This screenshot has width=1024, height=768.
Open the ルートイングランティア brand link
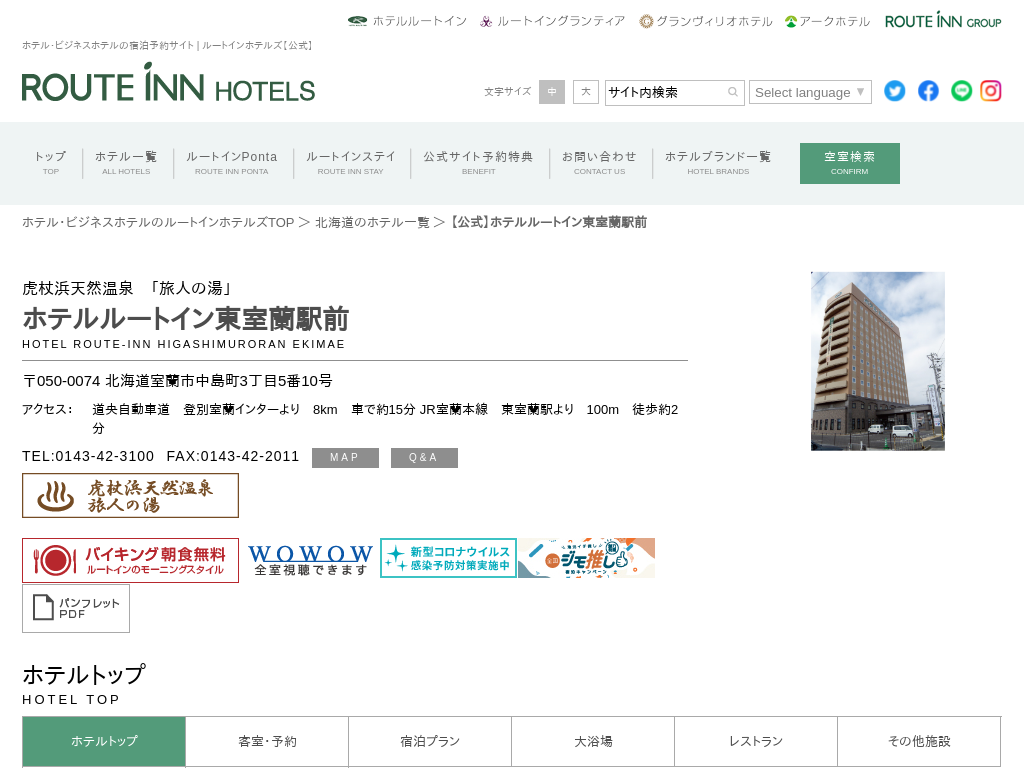pyautogui.click(x=552, y=21)
